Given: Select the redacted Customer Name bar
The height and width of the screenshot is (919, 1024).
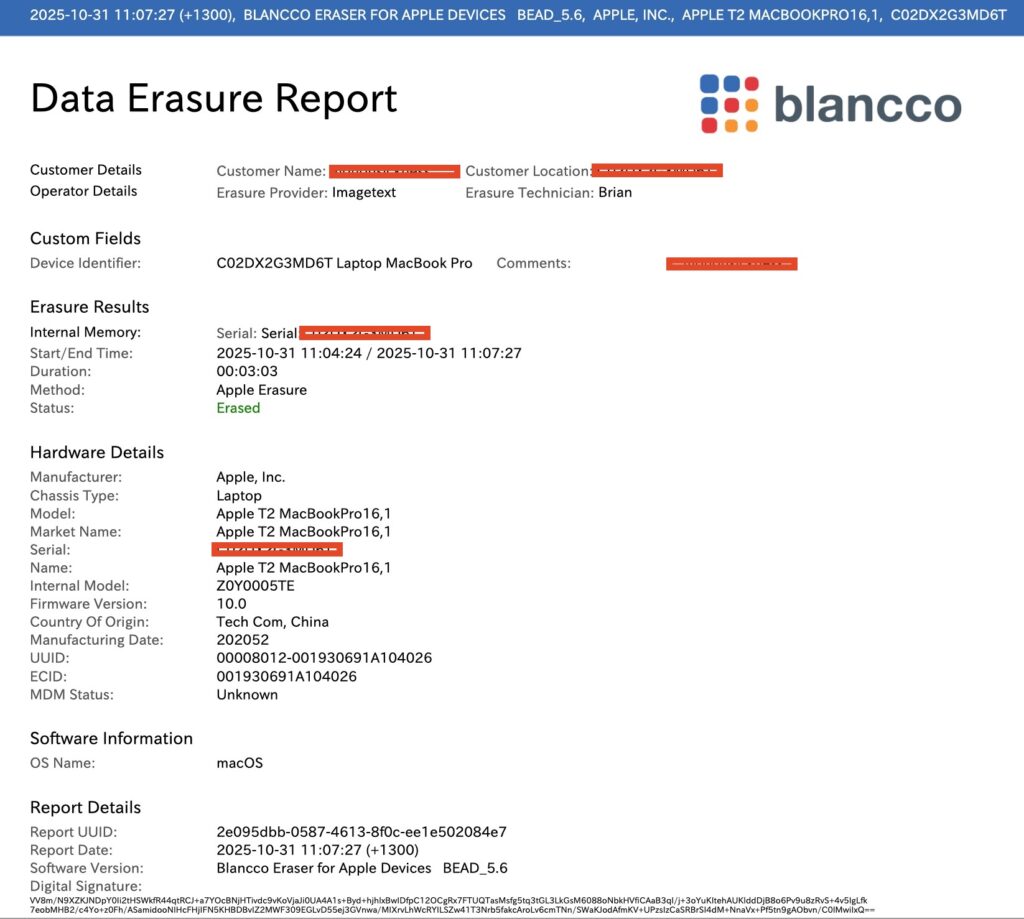Looking at the screenshot, I should (x=394, y=171).
